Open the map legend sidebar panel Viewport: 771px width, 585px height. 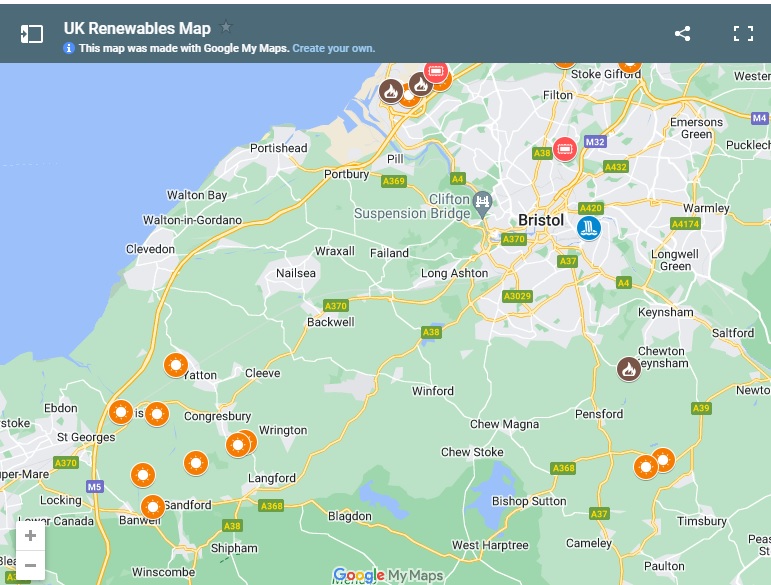point(32,33)
